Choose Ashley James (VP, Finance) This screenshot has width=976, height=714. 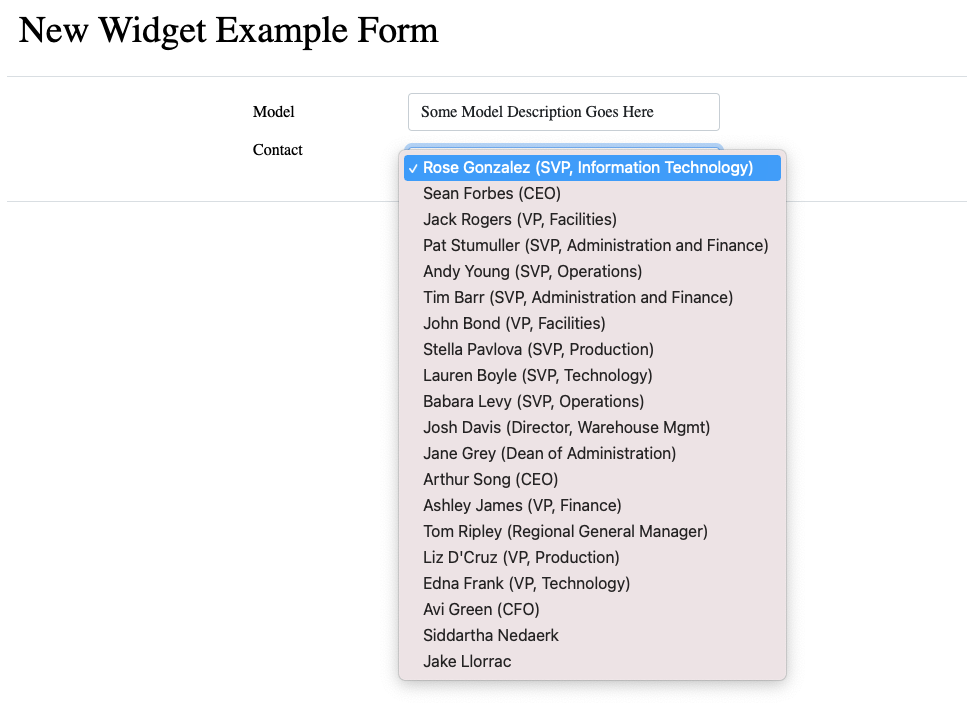(520, 505)
